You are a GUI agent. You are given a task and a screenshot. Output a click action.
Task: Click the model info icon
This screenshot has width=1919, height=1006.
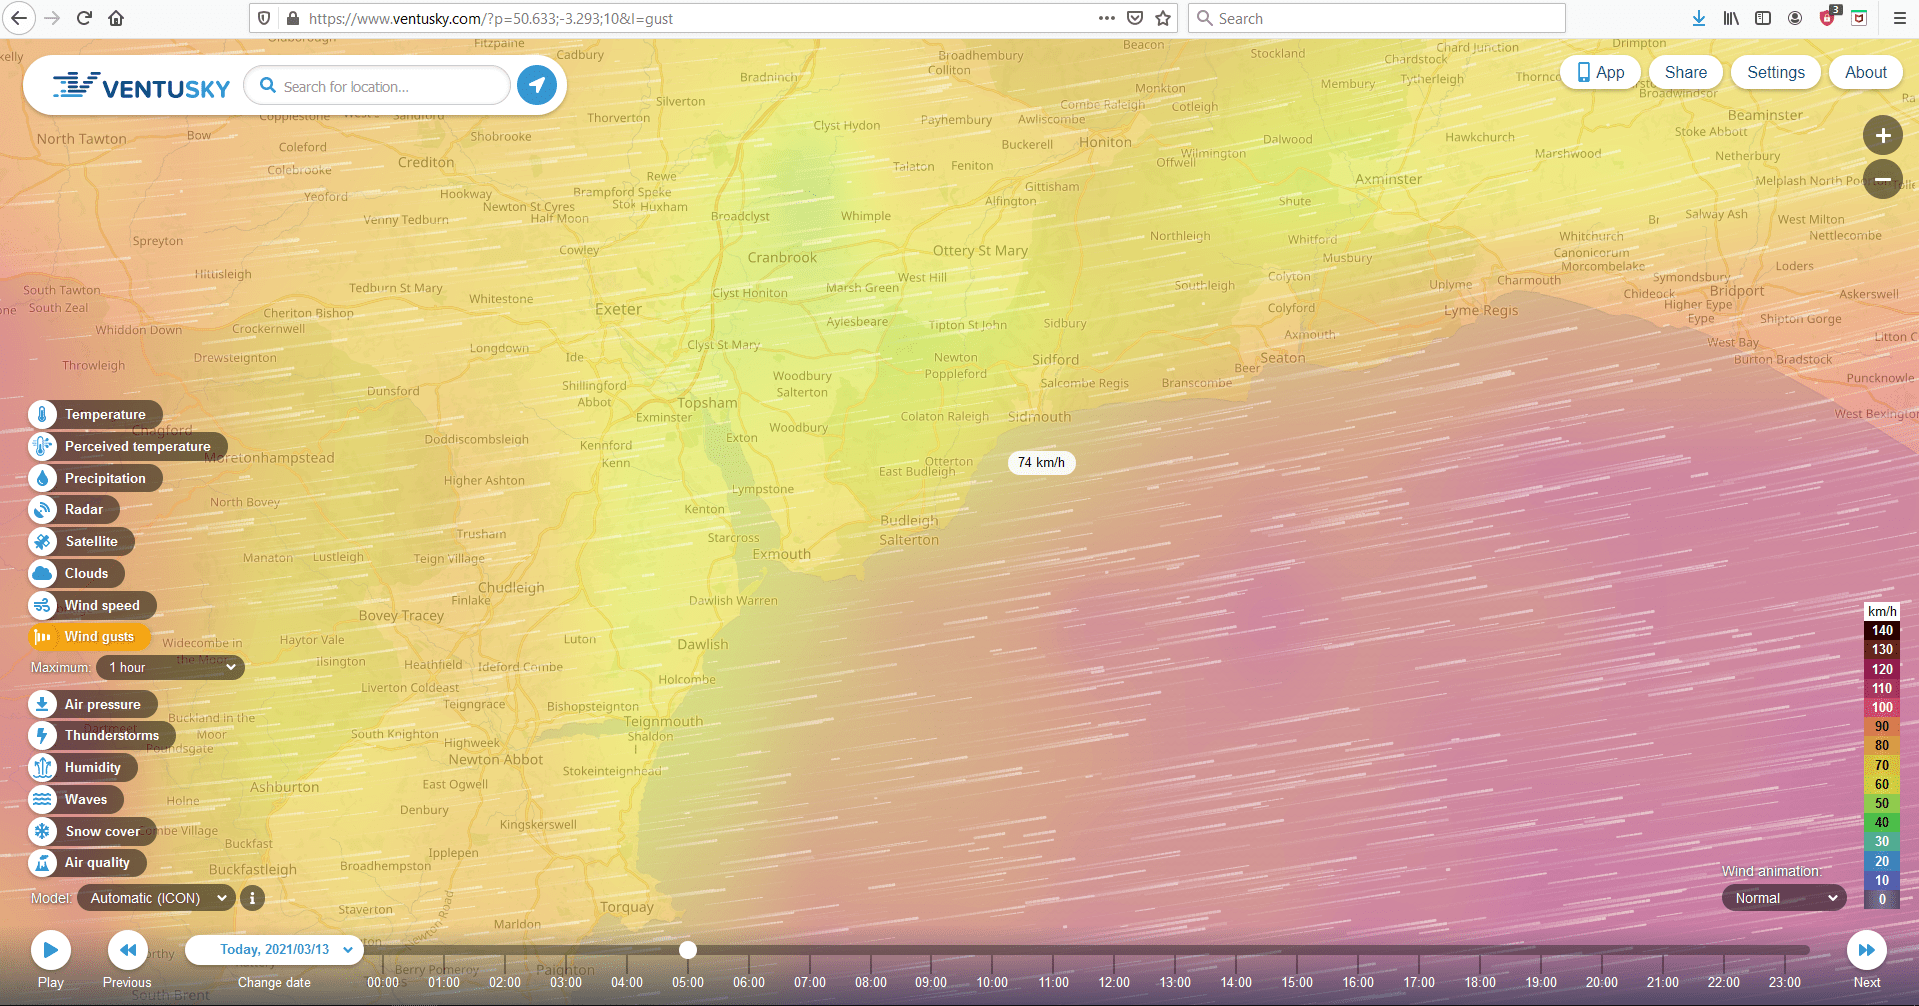click(x=252, y=898)
